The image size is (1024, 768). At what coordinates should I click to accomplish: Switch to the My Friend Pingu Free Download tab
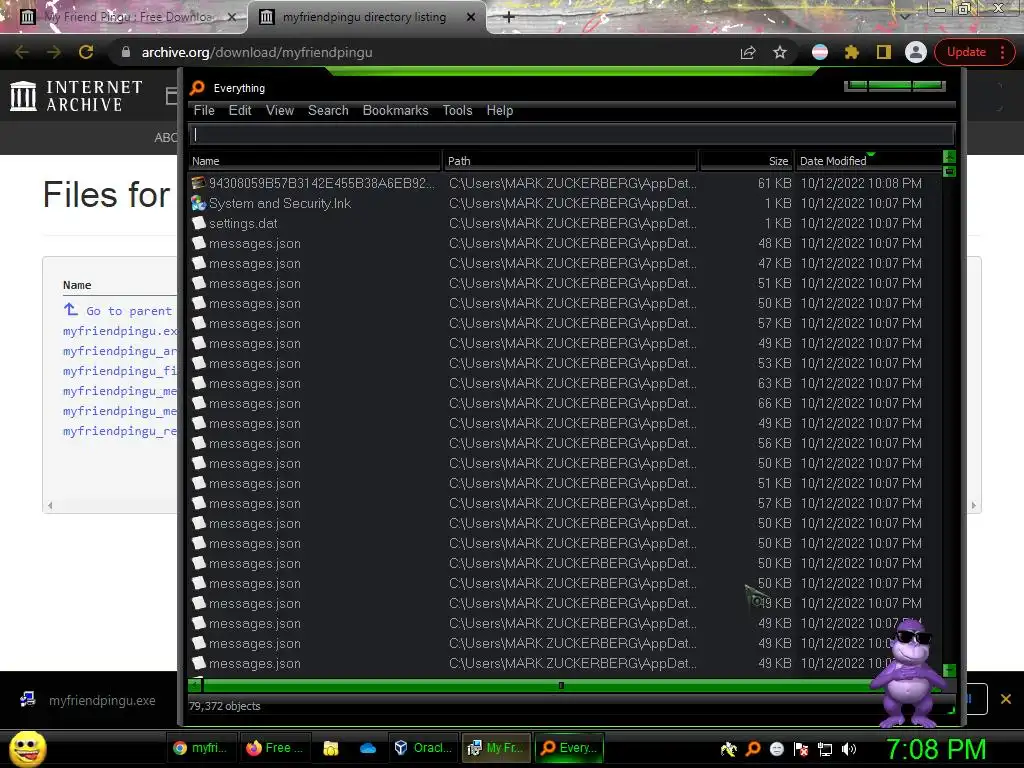click(x=128, y=17)
